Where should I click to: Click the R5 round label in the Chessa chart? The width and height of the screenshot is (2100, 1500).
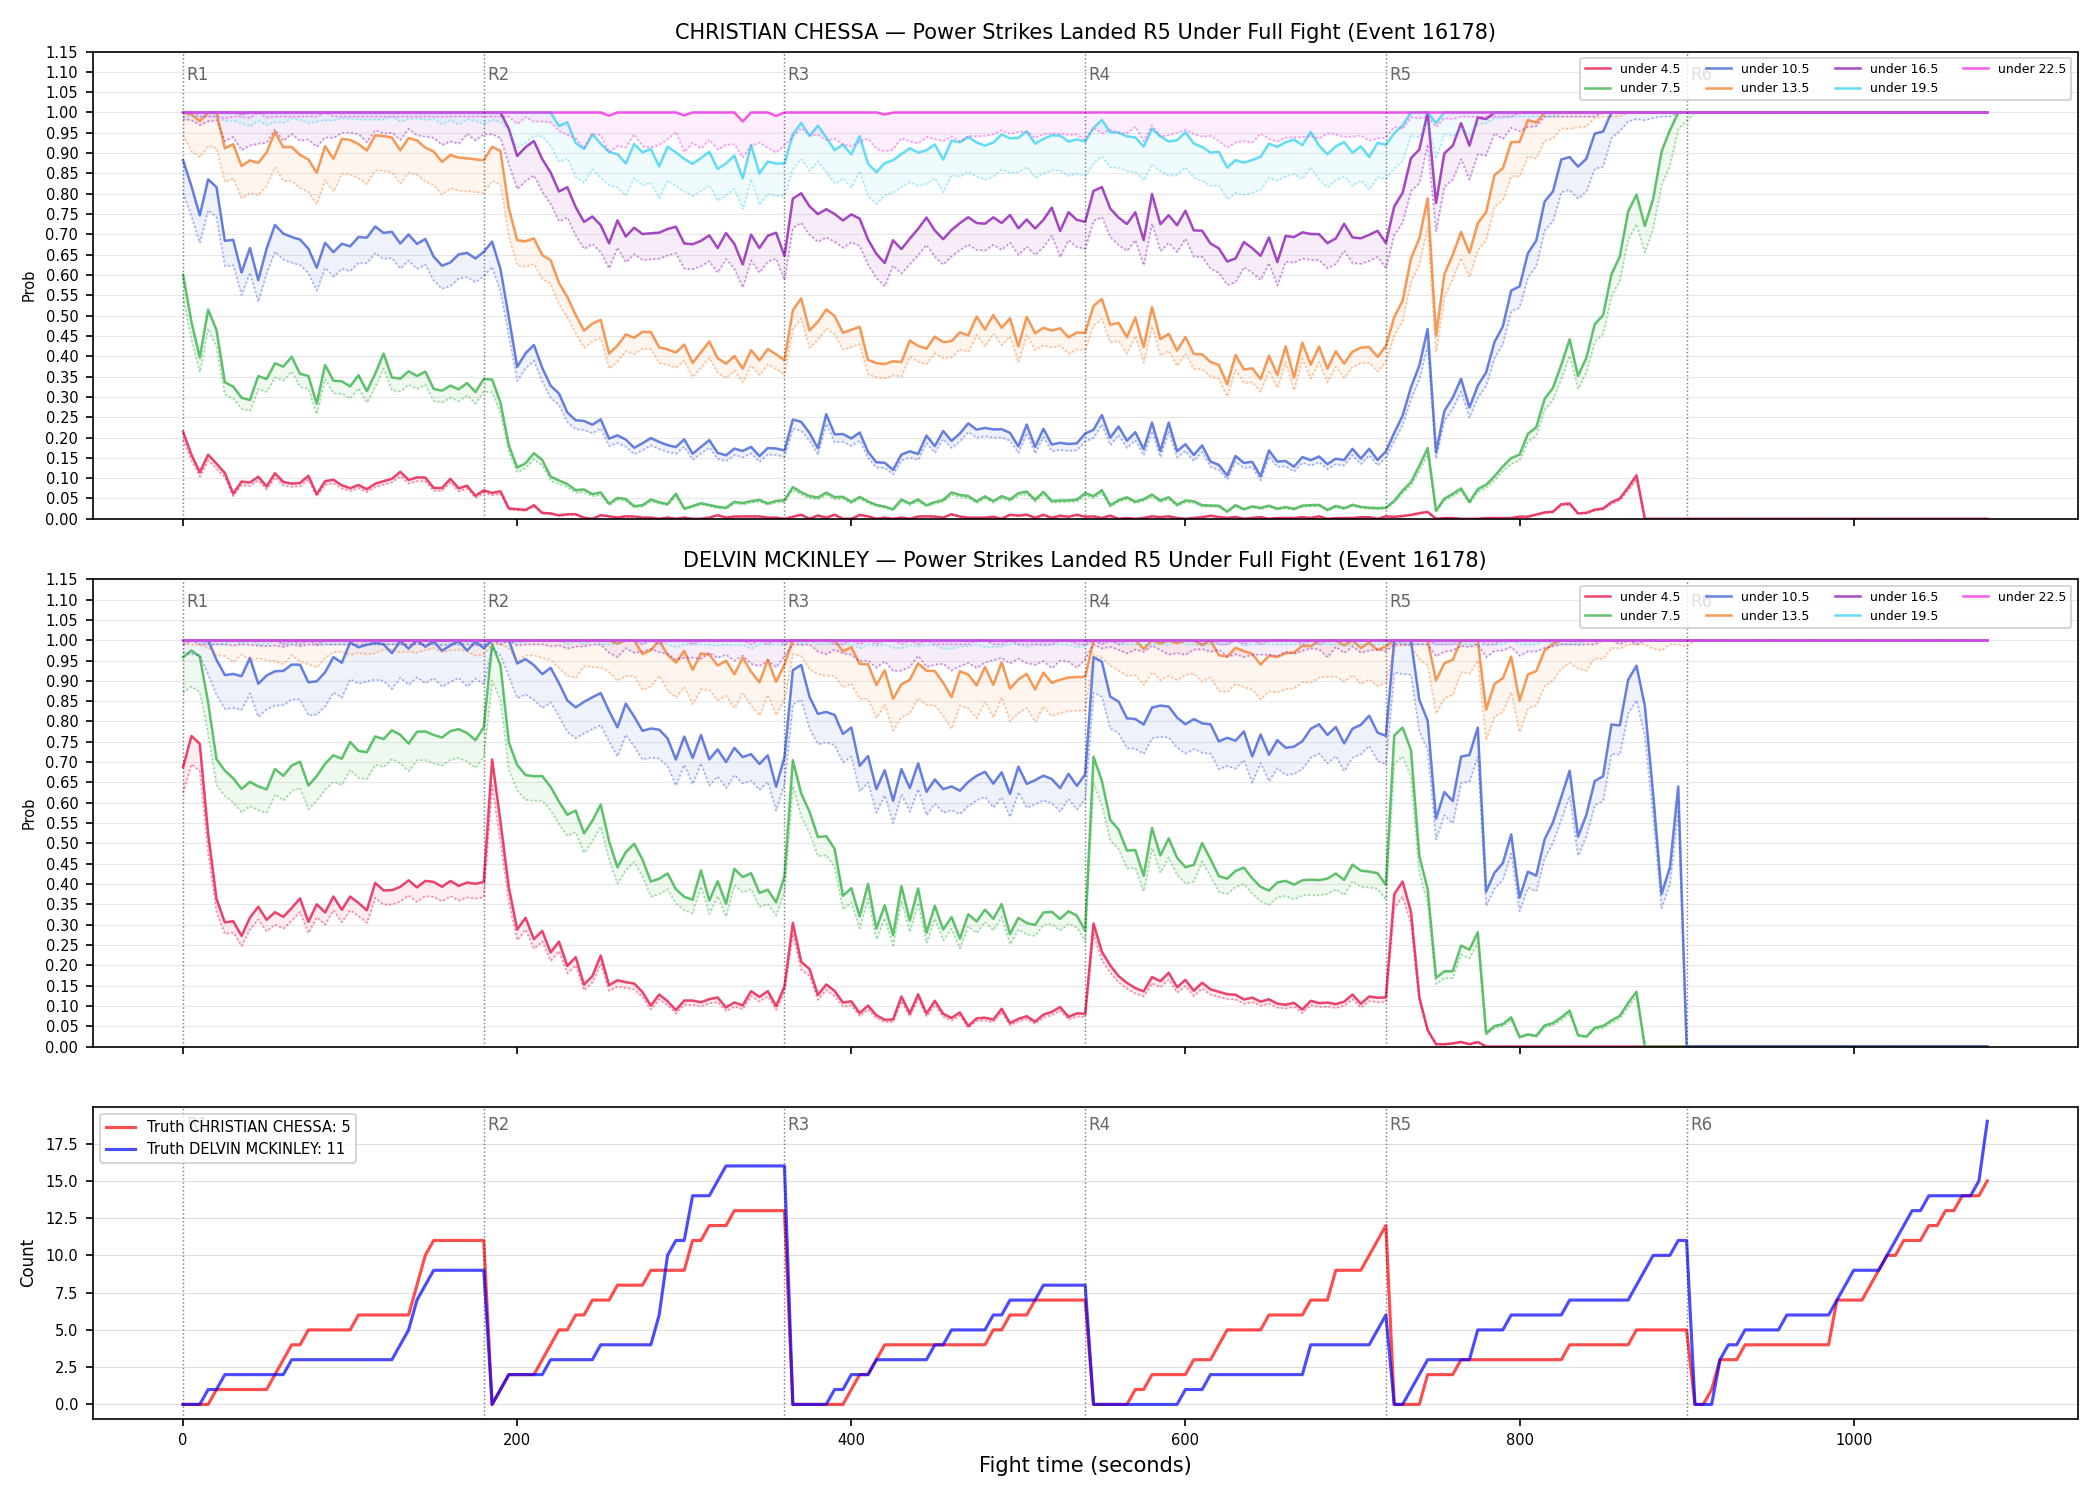click(1400, 74)
